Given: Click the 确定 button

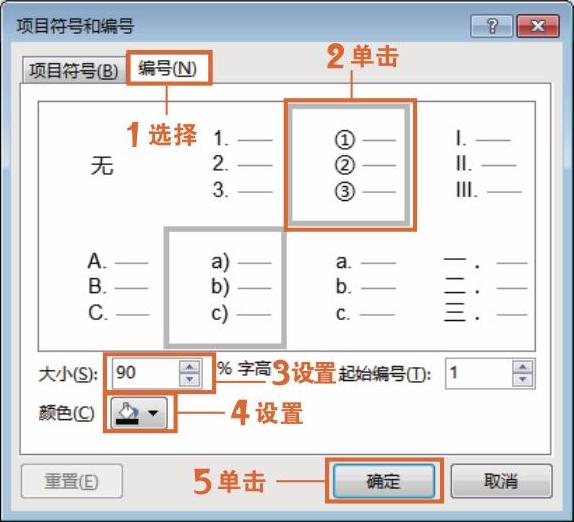Looking at the screenshot, I should (384, 481).
